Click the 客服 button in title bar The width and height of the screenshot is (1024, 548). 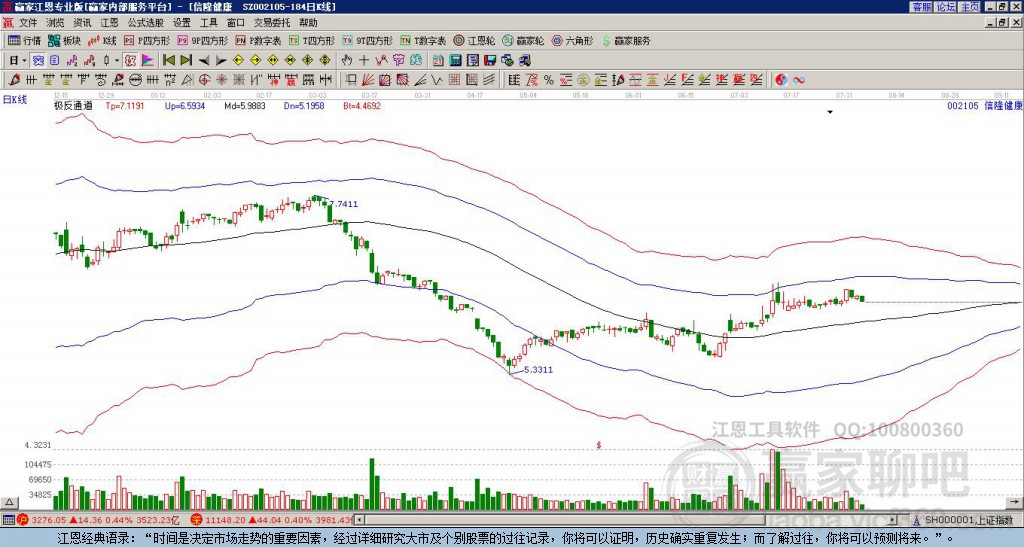click(x=922, y=7)
